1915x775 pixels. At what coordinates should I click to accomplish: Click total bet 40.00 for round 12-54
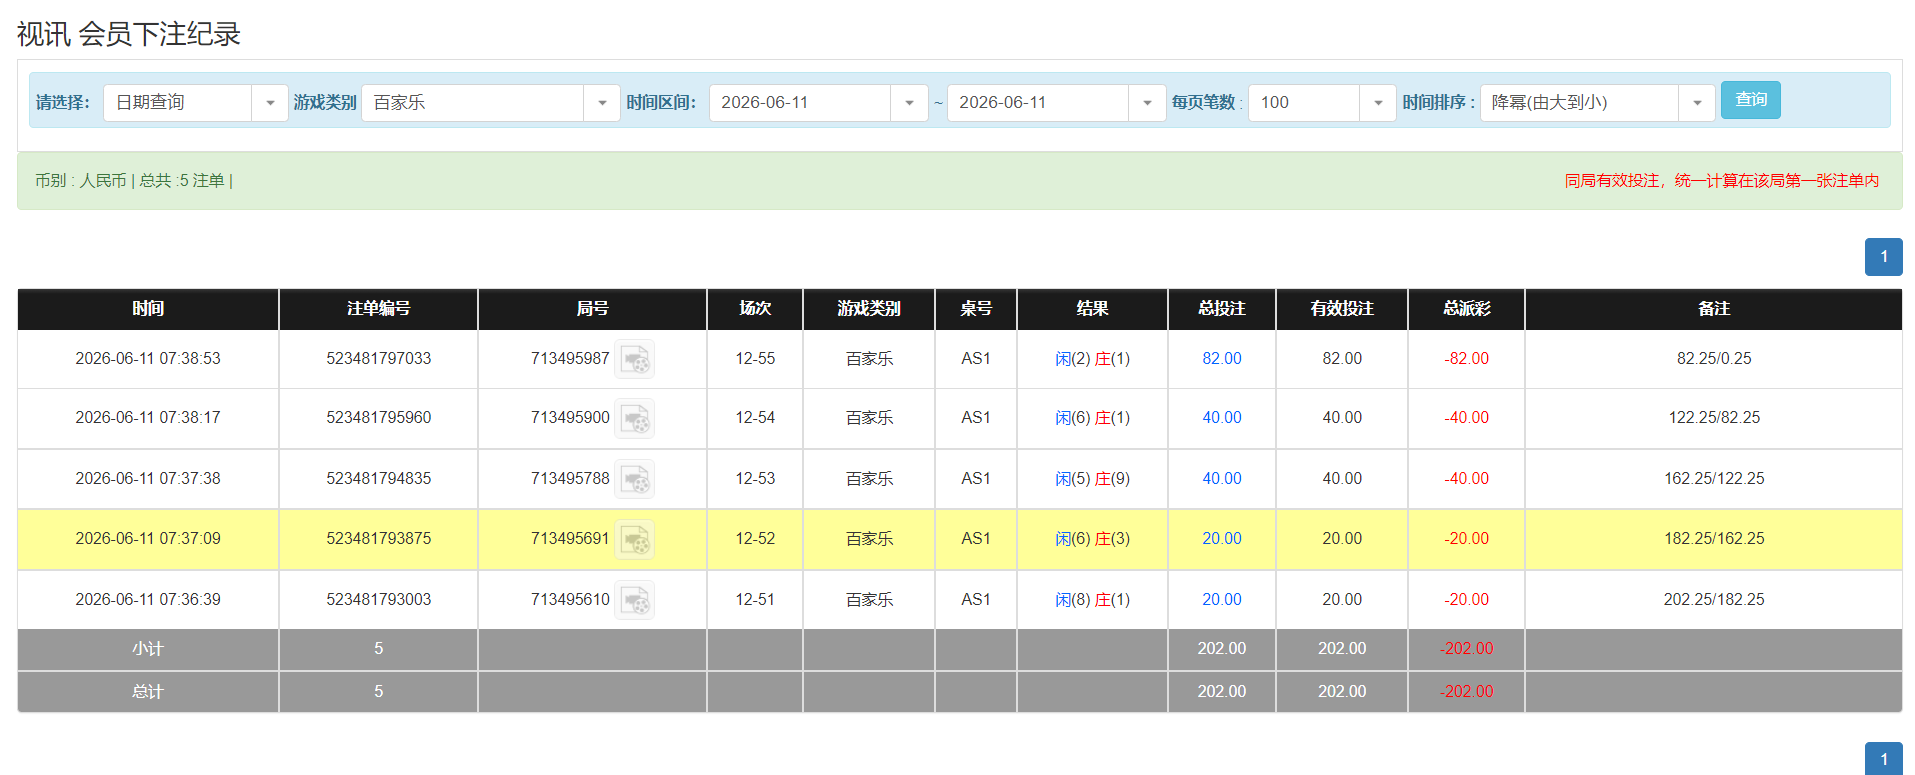(x=1222, y=418)
